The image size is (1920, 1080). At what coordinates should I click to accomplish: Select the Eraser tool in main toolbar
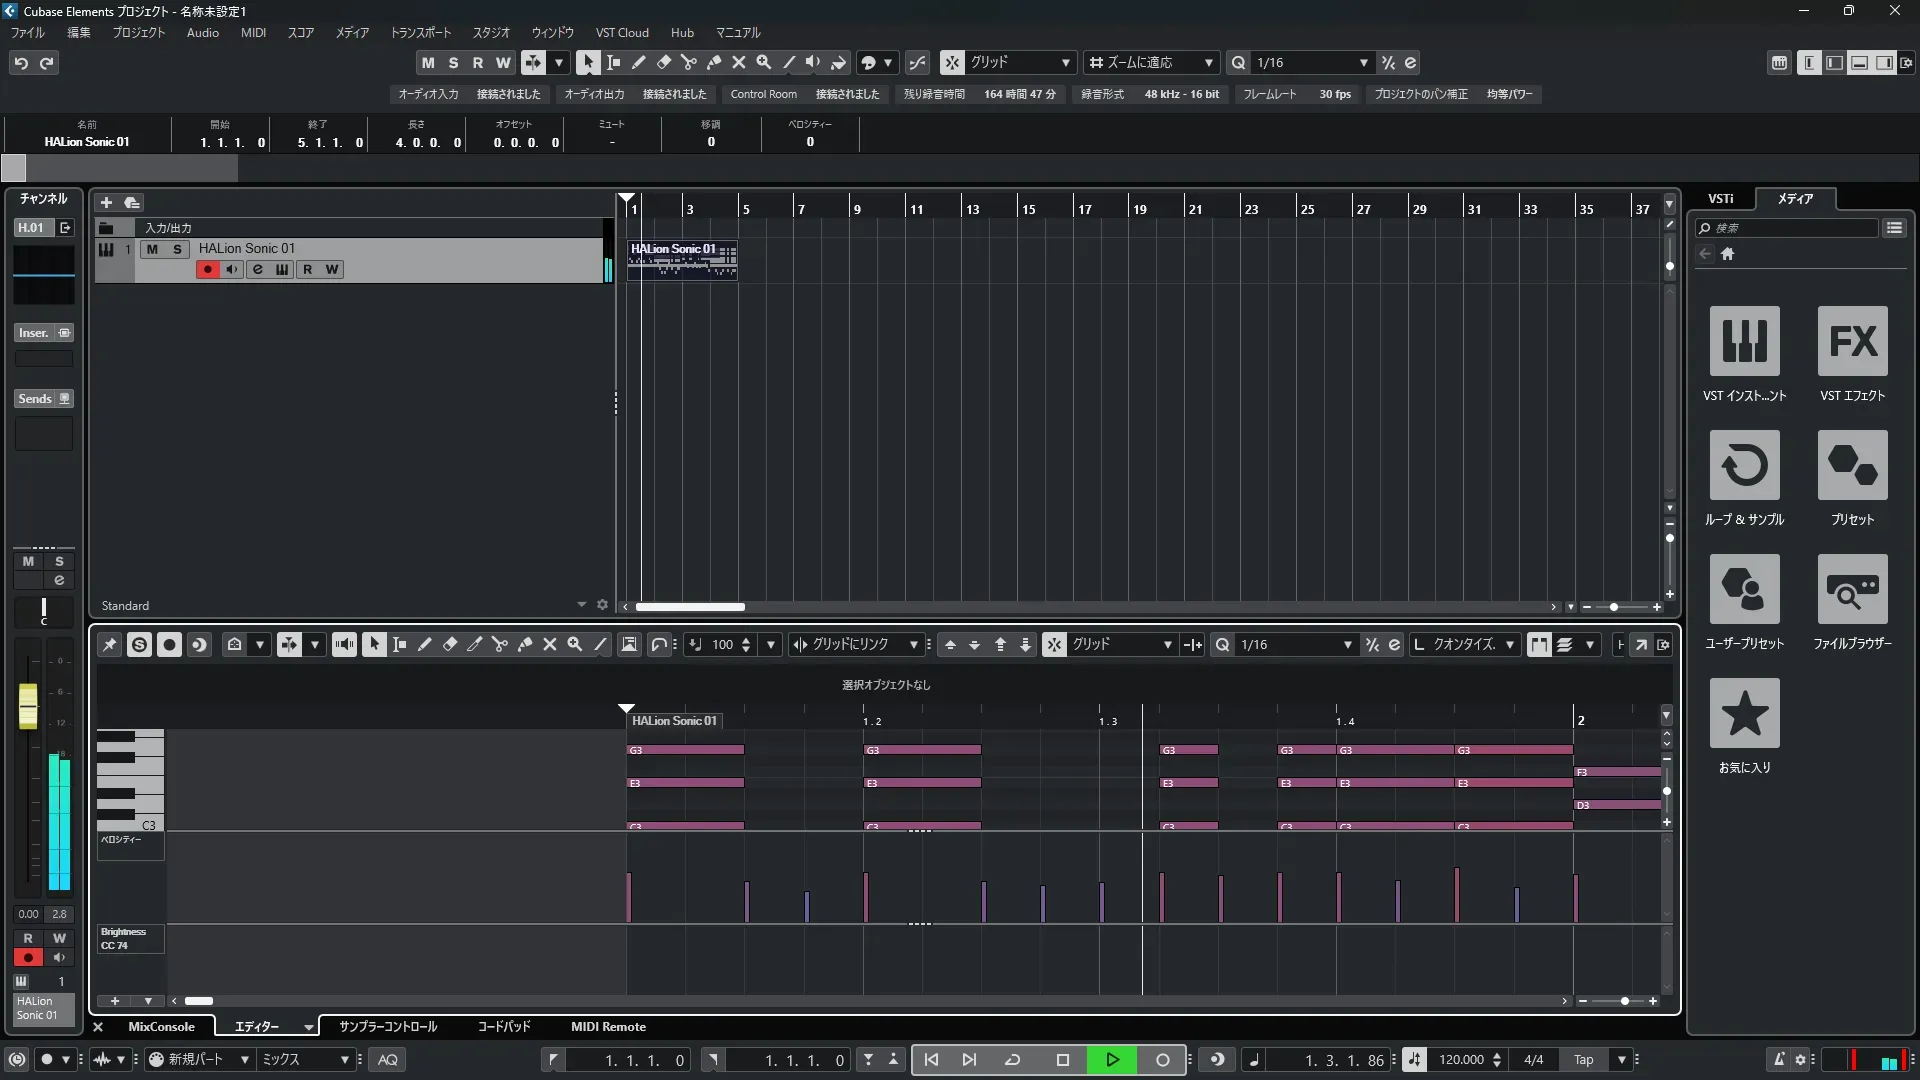pos(663,62)
